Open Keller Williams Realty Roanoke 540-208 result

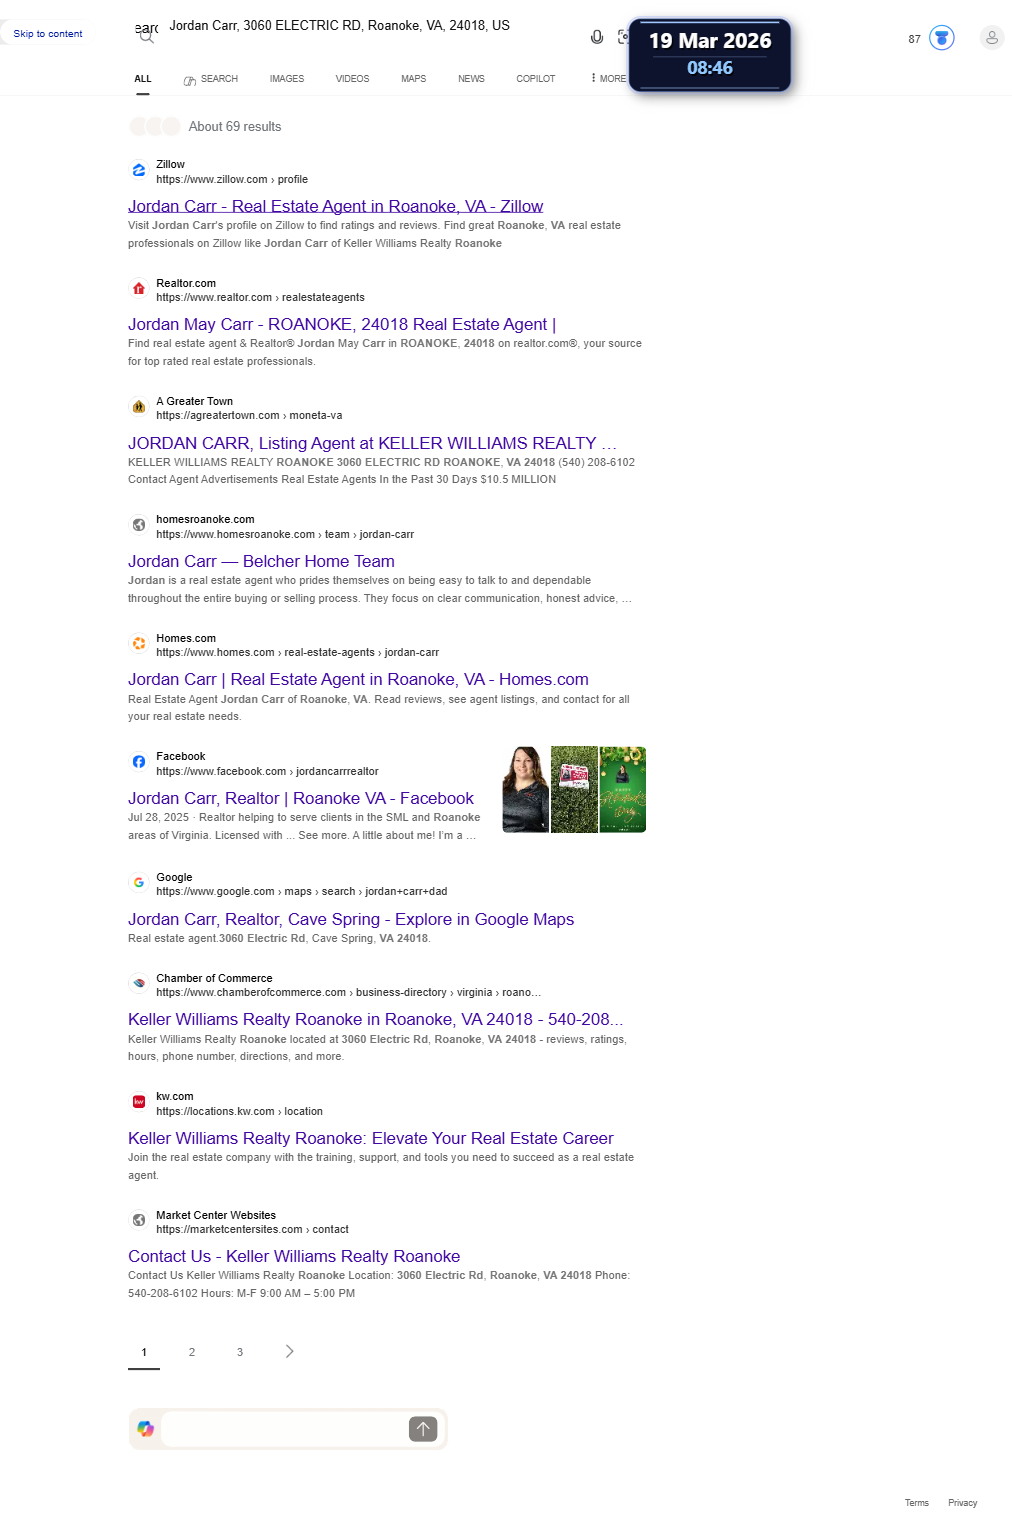[x=375, y=1019]
